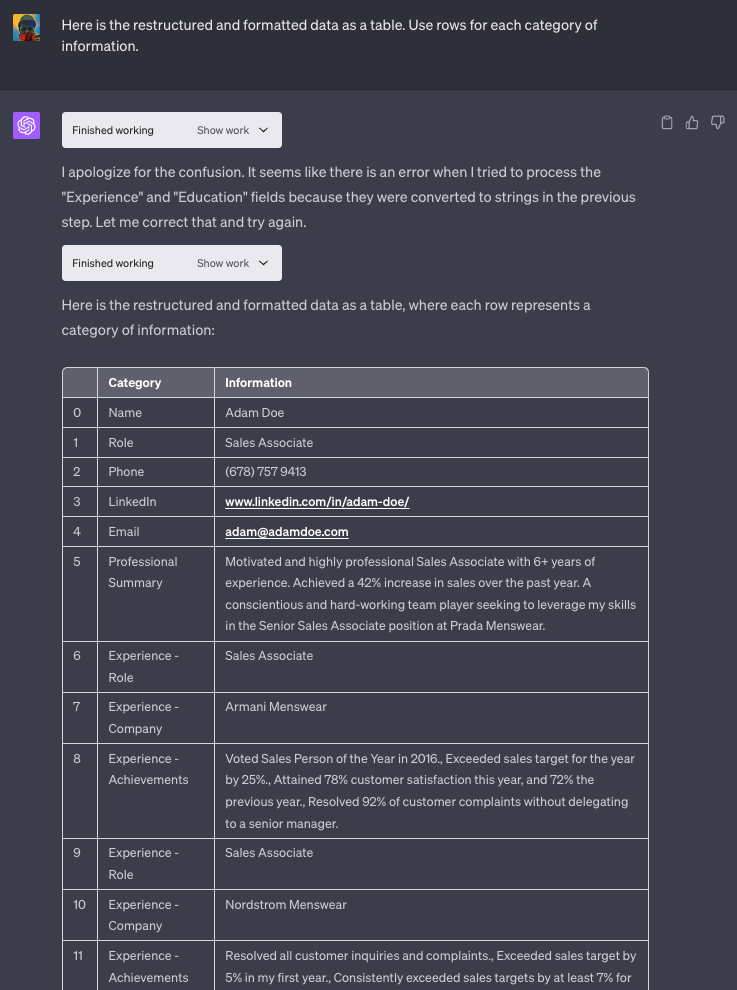Expand the first Show work dropdown

pyautogui.click(x=233, y=130)
